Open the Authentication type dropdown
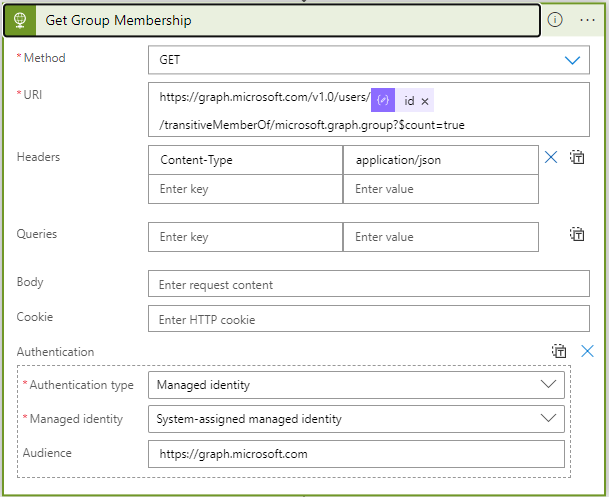Viewport: 609px width, 497px height. (547, 384)
